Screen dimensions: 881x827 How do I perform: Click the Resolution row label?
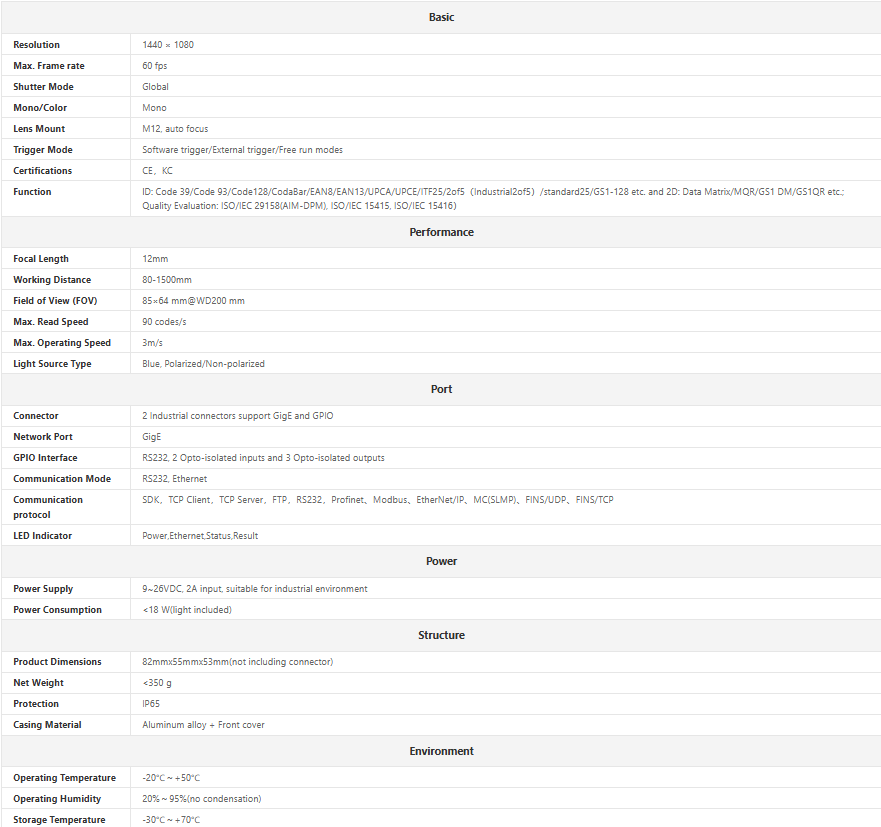37,45
